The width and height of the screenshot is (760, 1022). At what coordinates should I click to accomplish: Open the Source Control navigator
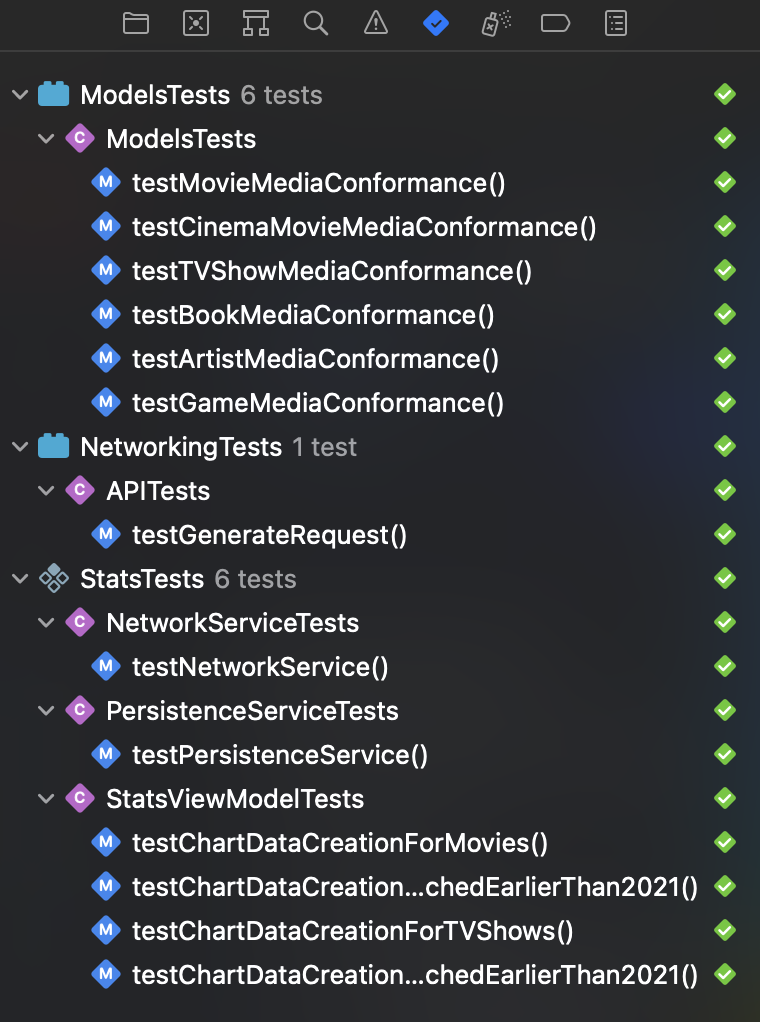tap(196, 23)
